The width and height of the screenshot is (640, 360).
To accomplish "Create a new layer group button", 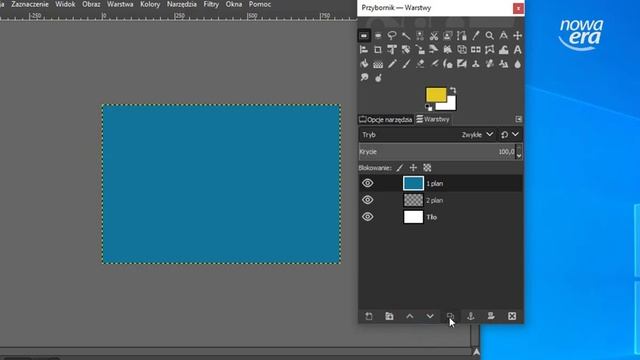I will (x=389, y=316).
